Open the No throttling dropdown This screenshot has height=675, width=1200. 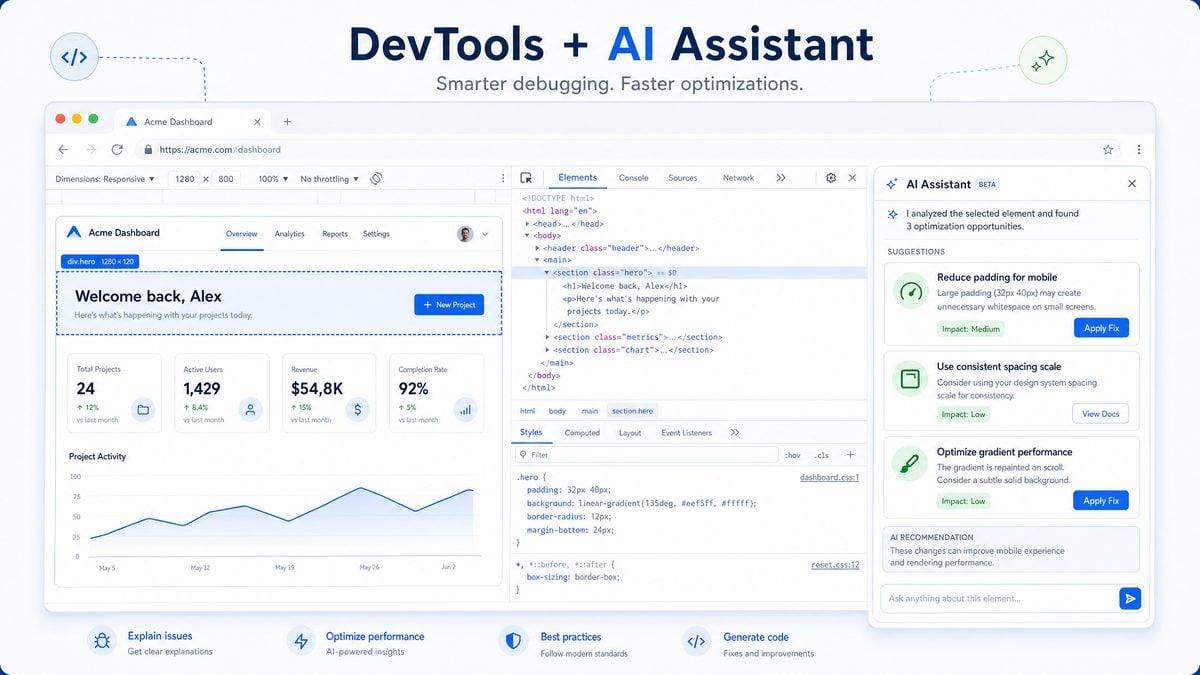[x=329, y=179]
